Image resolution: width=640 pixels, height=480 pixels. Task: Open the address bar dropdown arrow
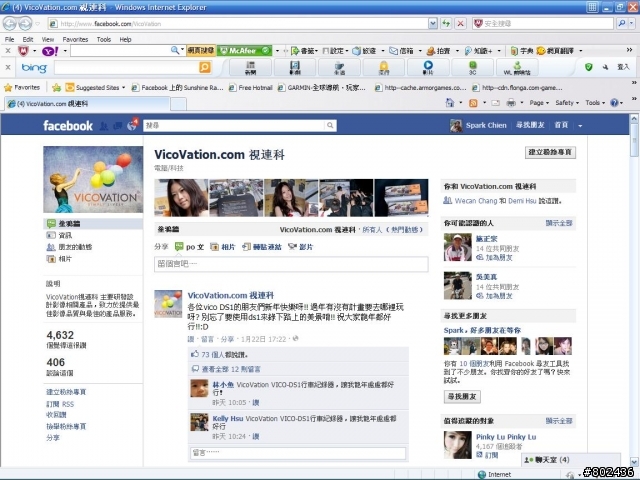tap(433, 24)
